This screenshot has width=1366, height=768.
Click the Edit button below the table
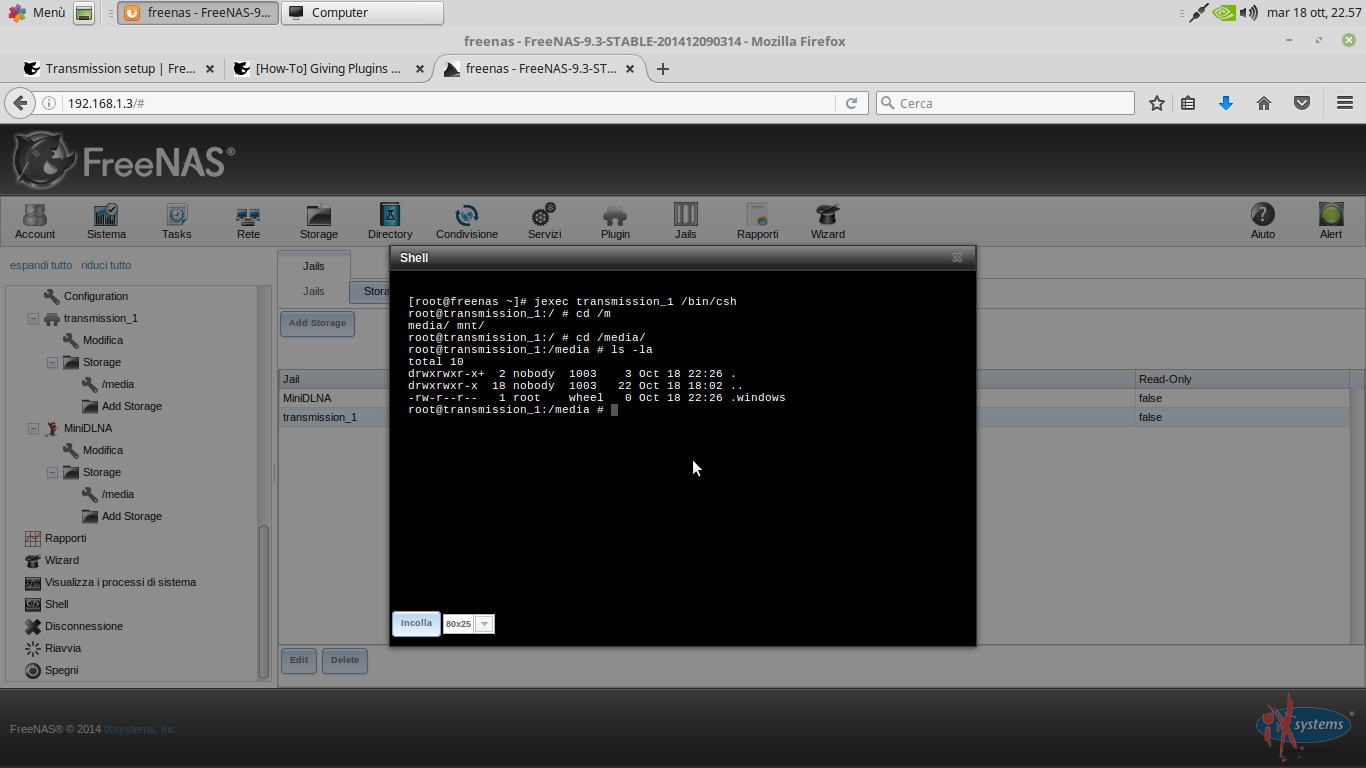299,660
